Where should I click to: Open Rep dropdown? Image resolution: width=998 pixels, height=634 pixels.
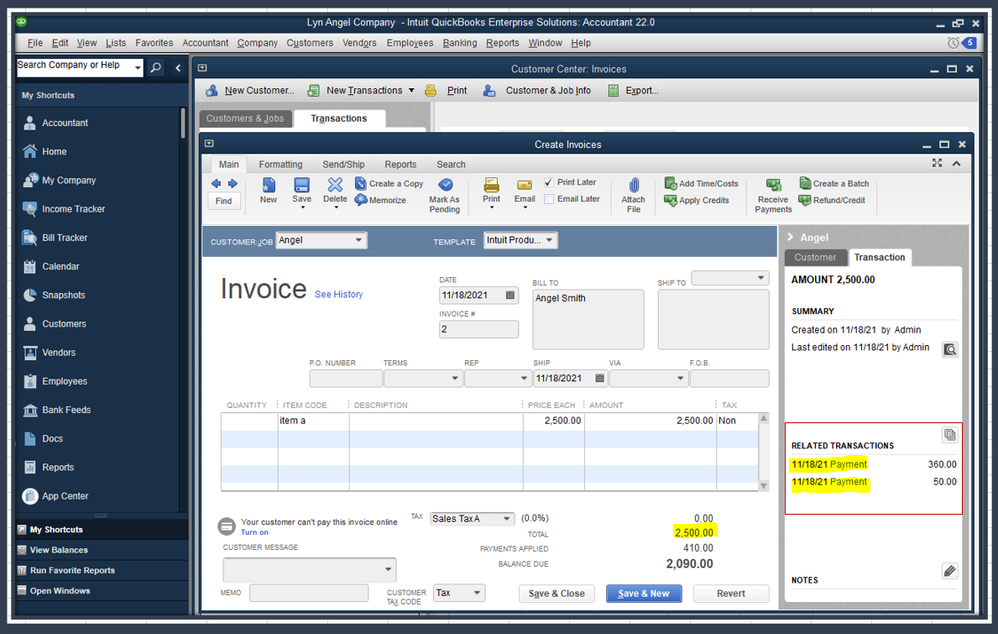[x=523, y=378]
